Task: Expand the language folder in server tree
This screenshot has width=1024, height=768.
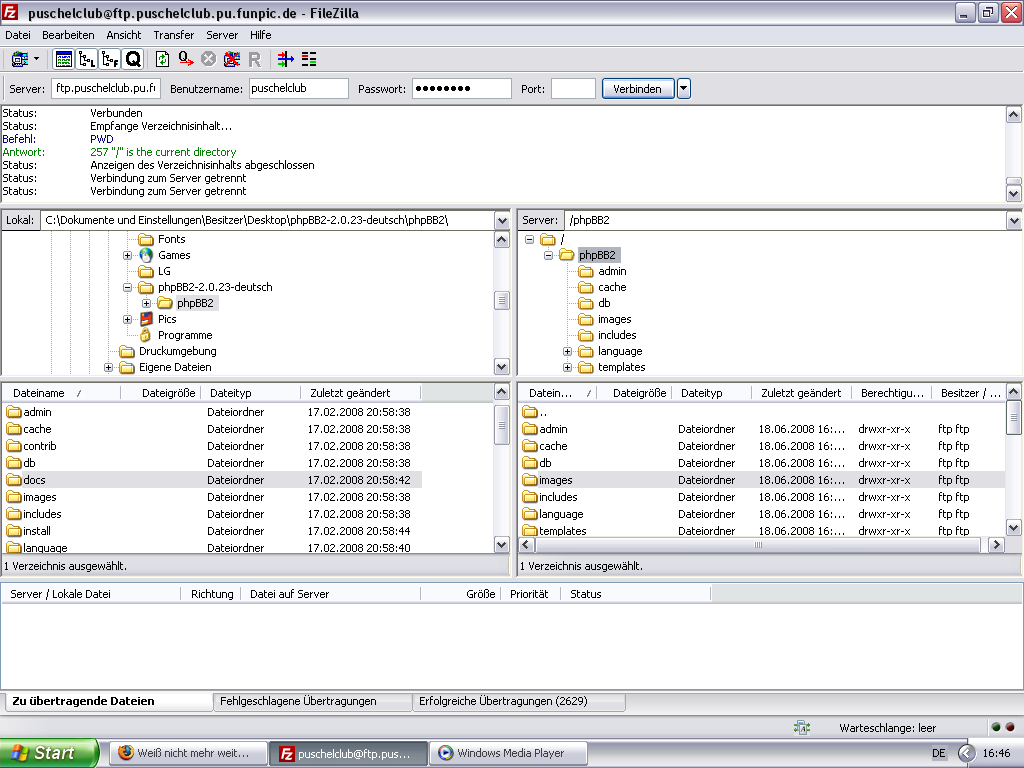Action: [x=568, y=351]
